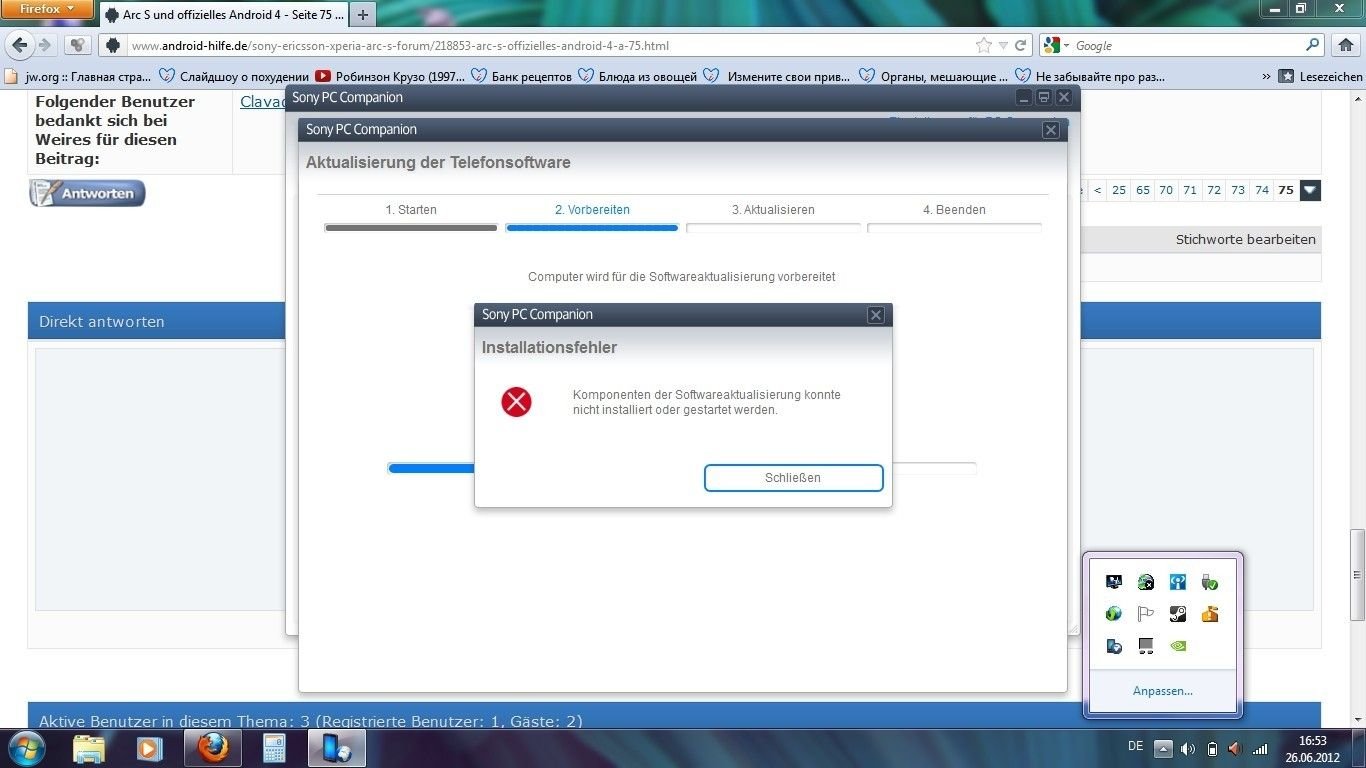Bookmark this page with the star
This screenshot has height=768, width=1366.
click(984, 46)
